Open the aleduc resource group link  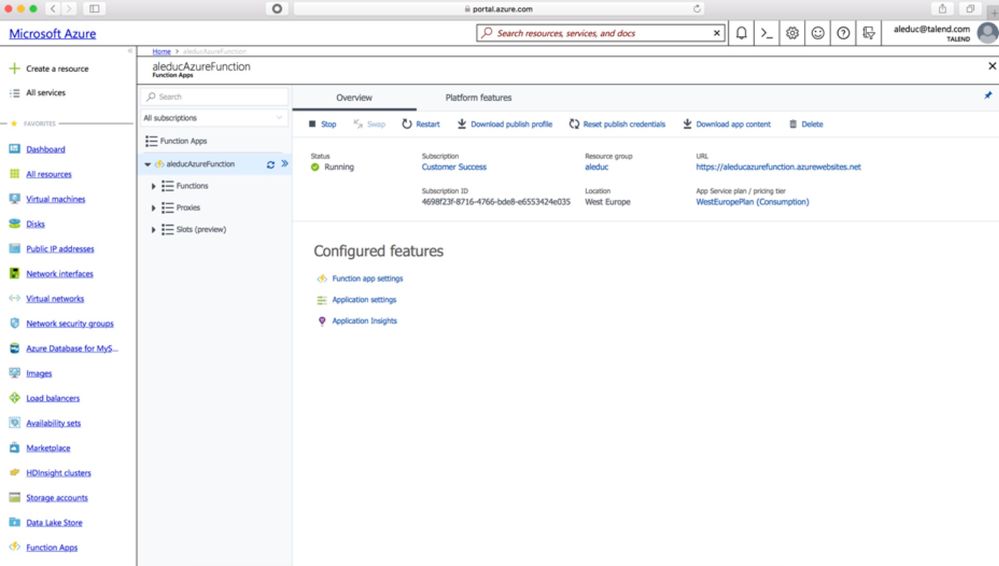(596, 167)
